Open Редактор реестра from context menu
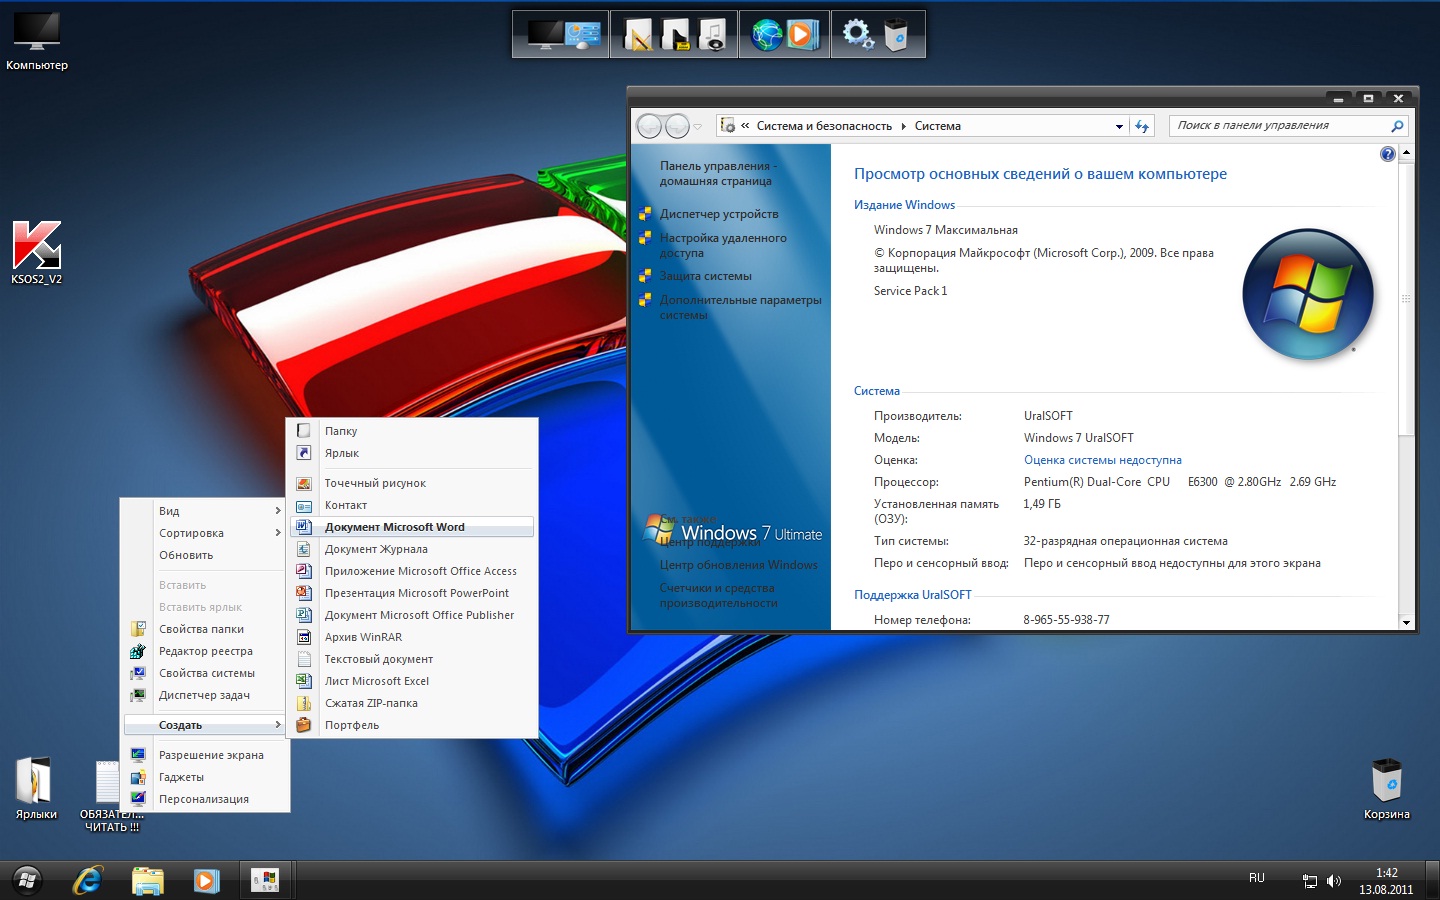1440x900 pixels. [x=205, y=651]
